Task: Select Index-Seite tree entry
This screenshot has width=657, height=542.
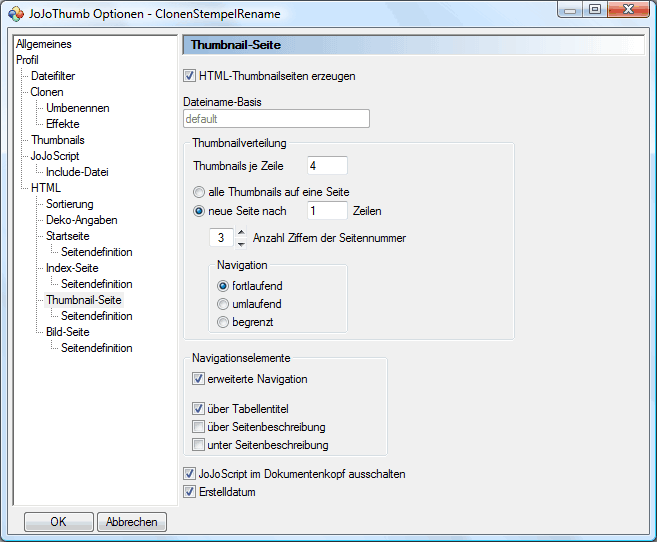Action: pos(72,268)
